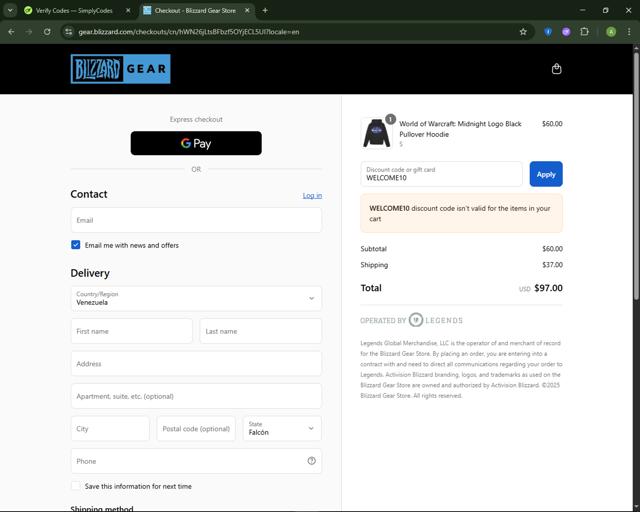Open the Country/Region dropdown
The image size is (640, 512).
click(x=196, y=298)
